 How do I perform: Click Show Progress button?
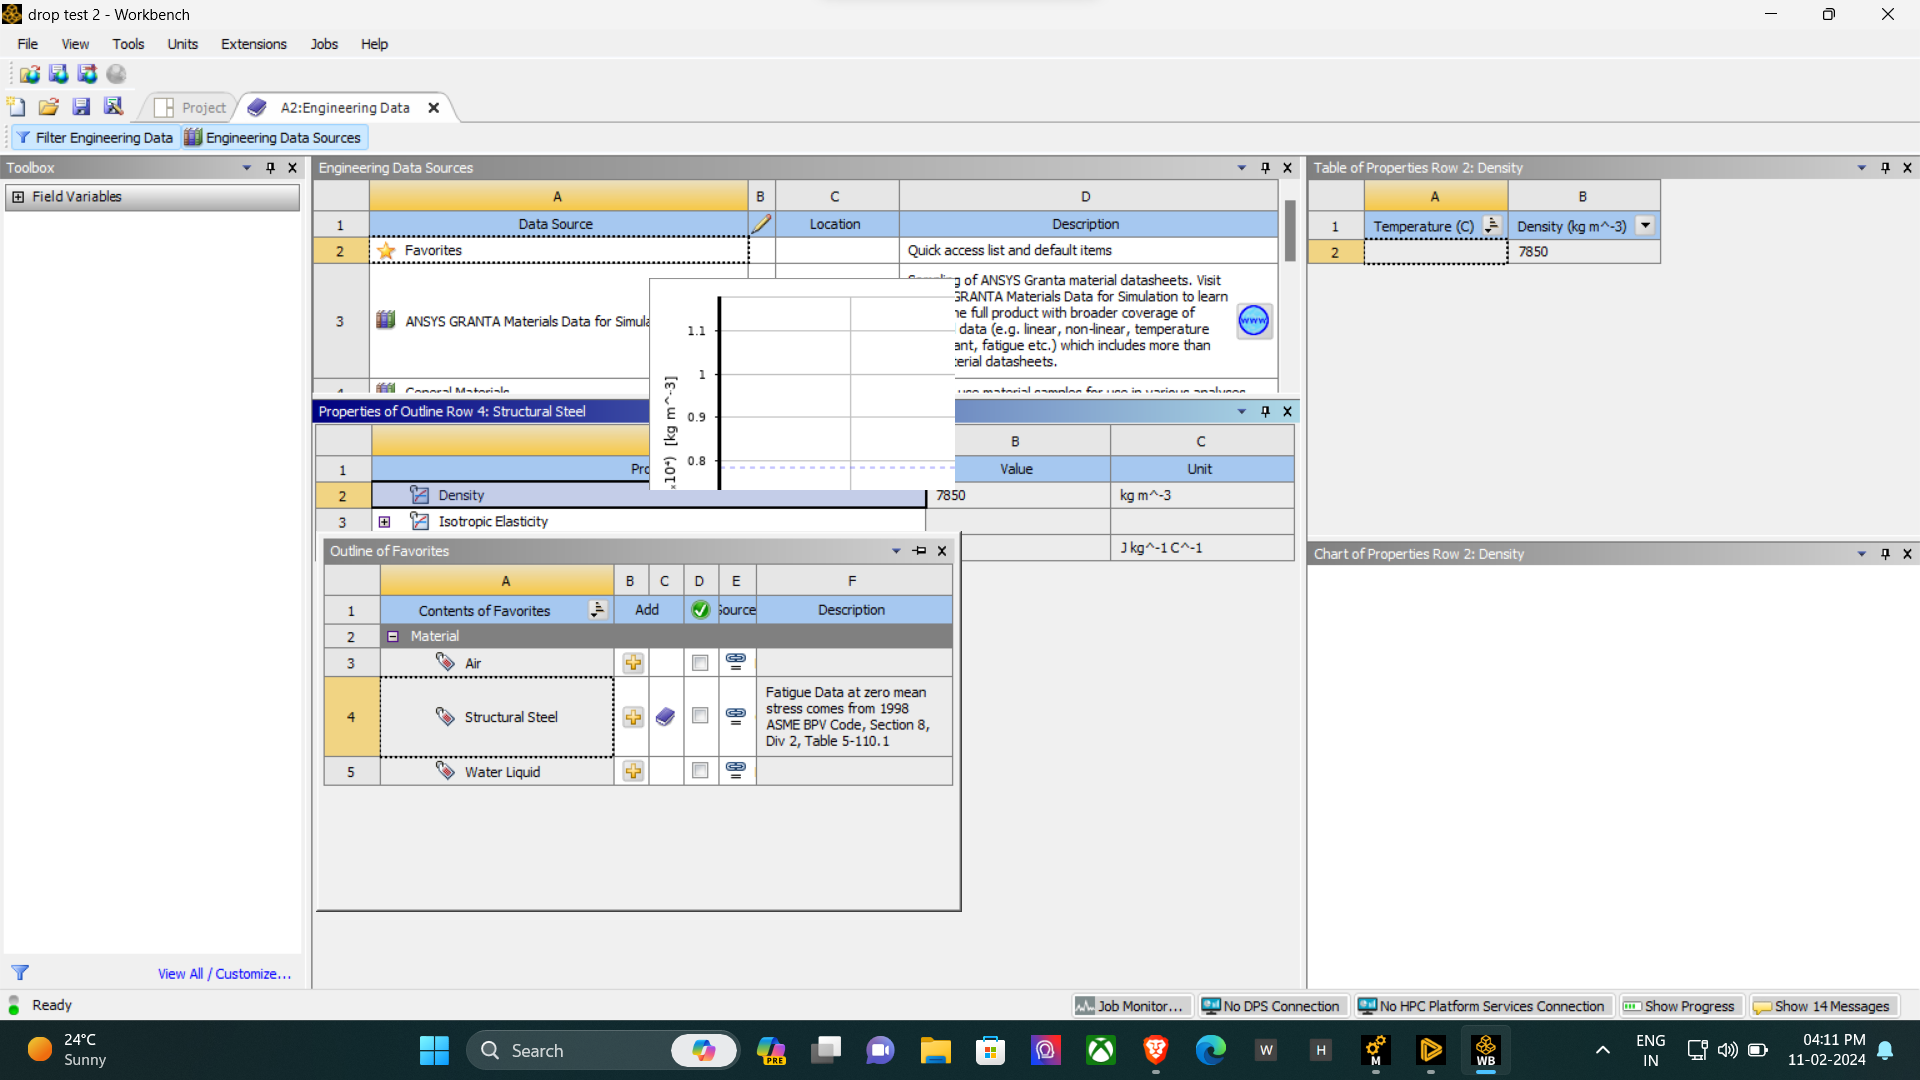(1680, 1006)
